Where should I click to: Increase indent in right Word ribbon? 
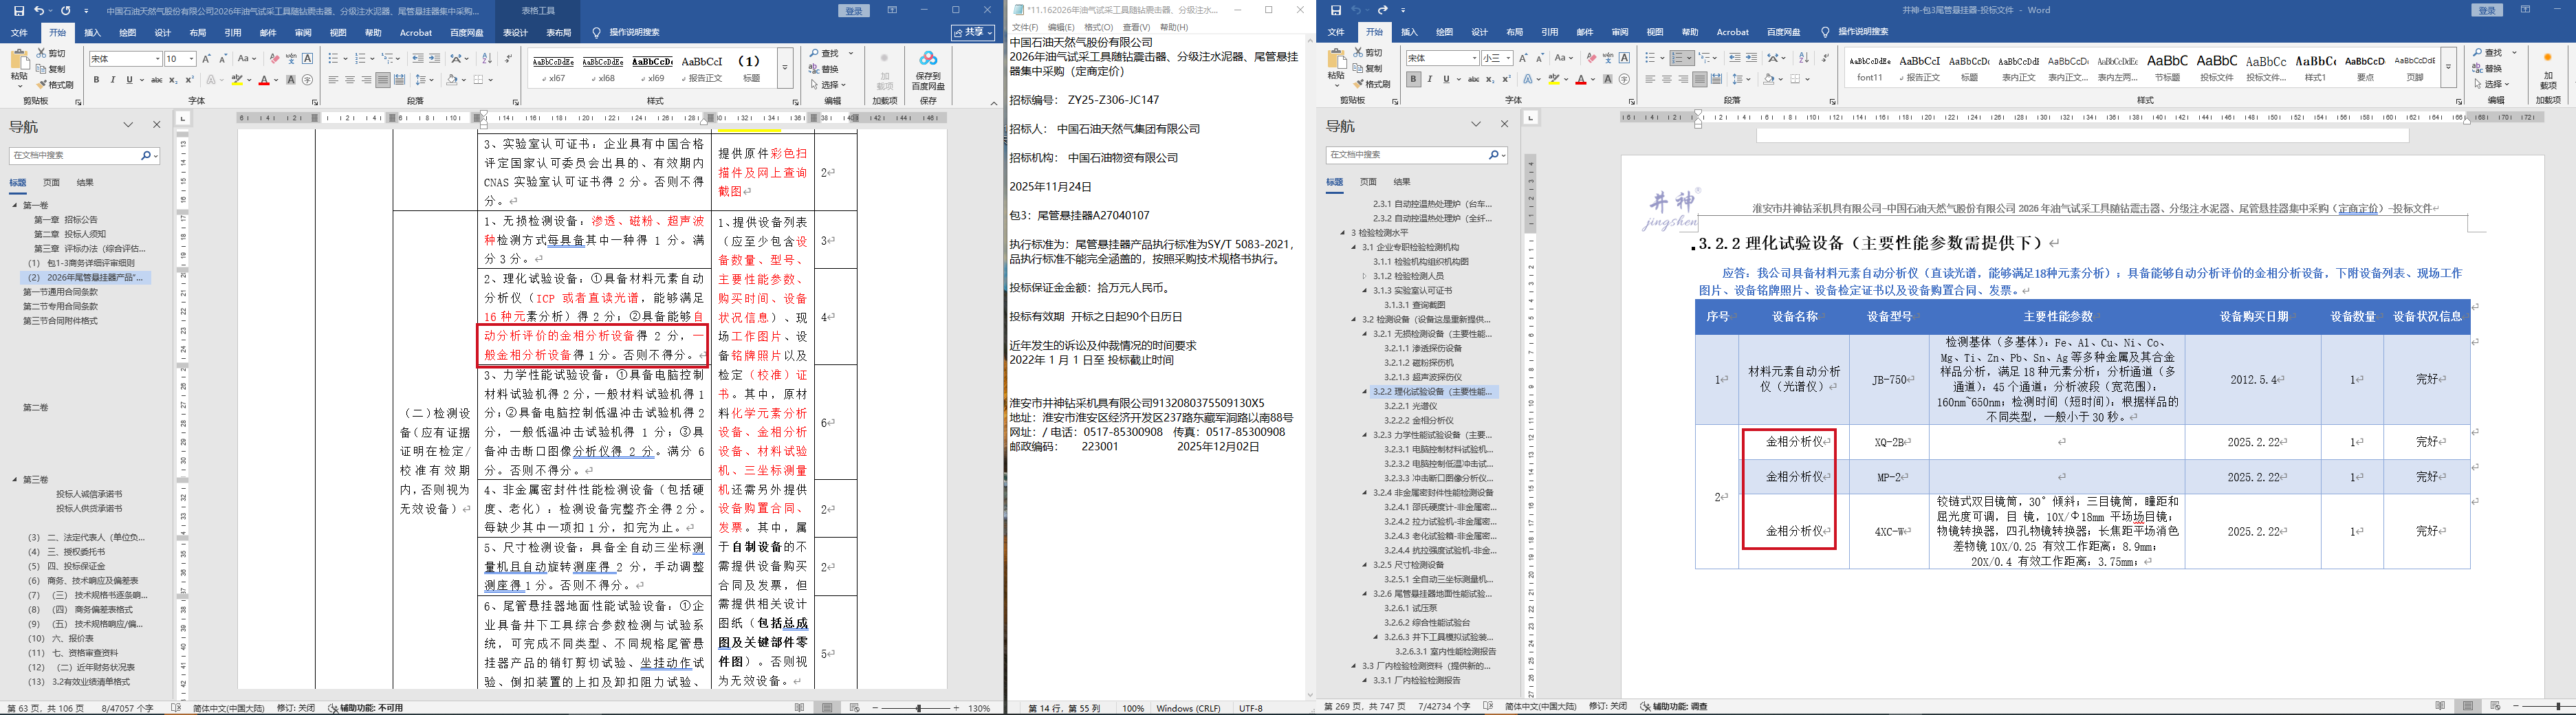1751,58
